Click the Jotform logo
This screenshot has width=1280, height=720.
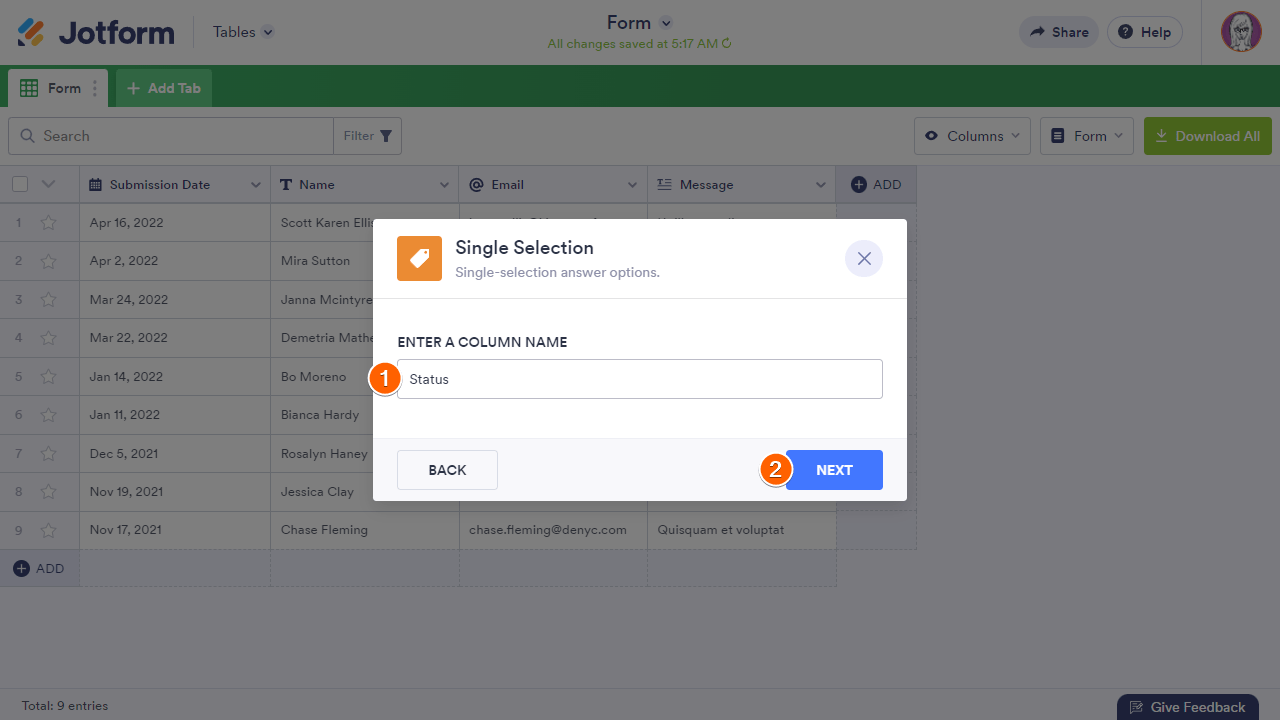tap(96, 32)
